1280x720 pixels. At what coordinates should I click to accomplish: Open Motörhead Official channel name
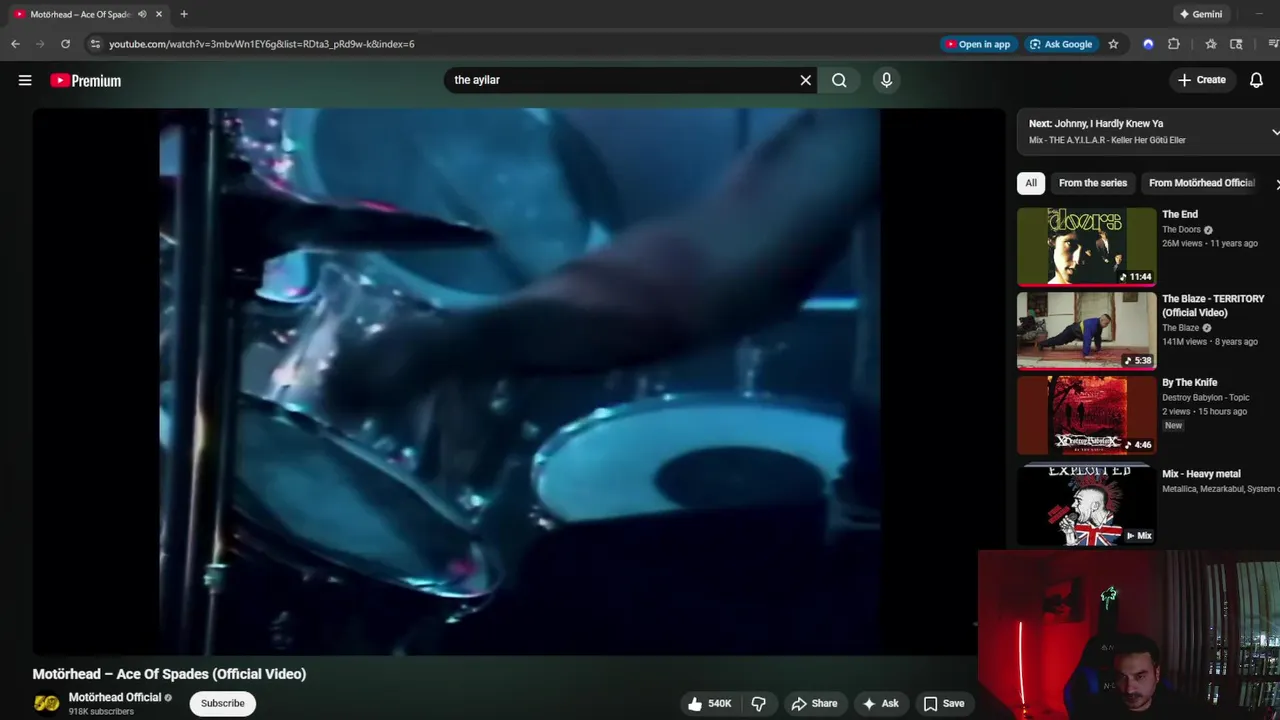click(x=115, y=697)
